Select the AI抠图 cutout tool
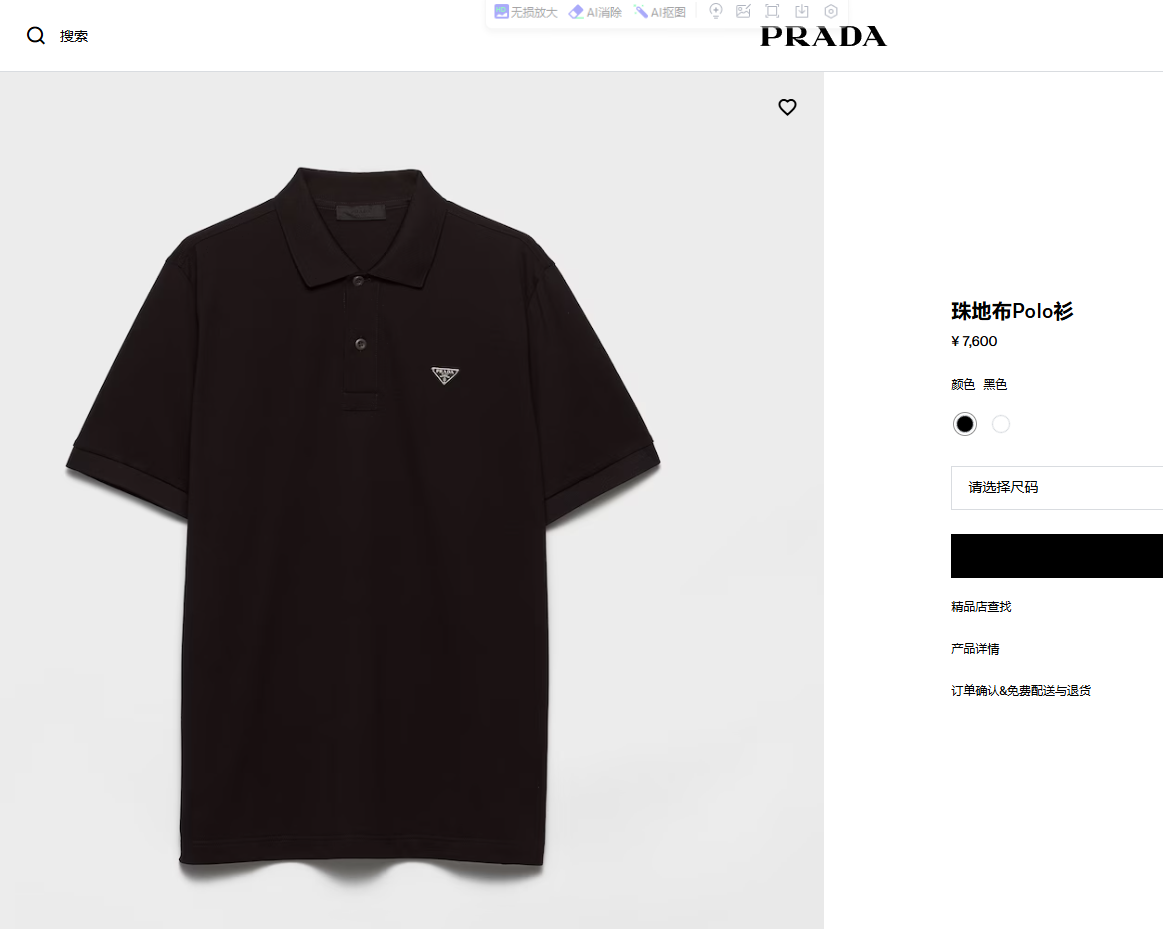 click(x=659, y=12)
